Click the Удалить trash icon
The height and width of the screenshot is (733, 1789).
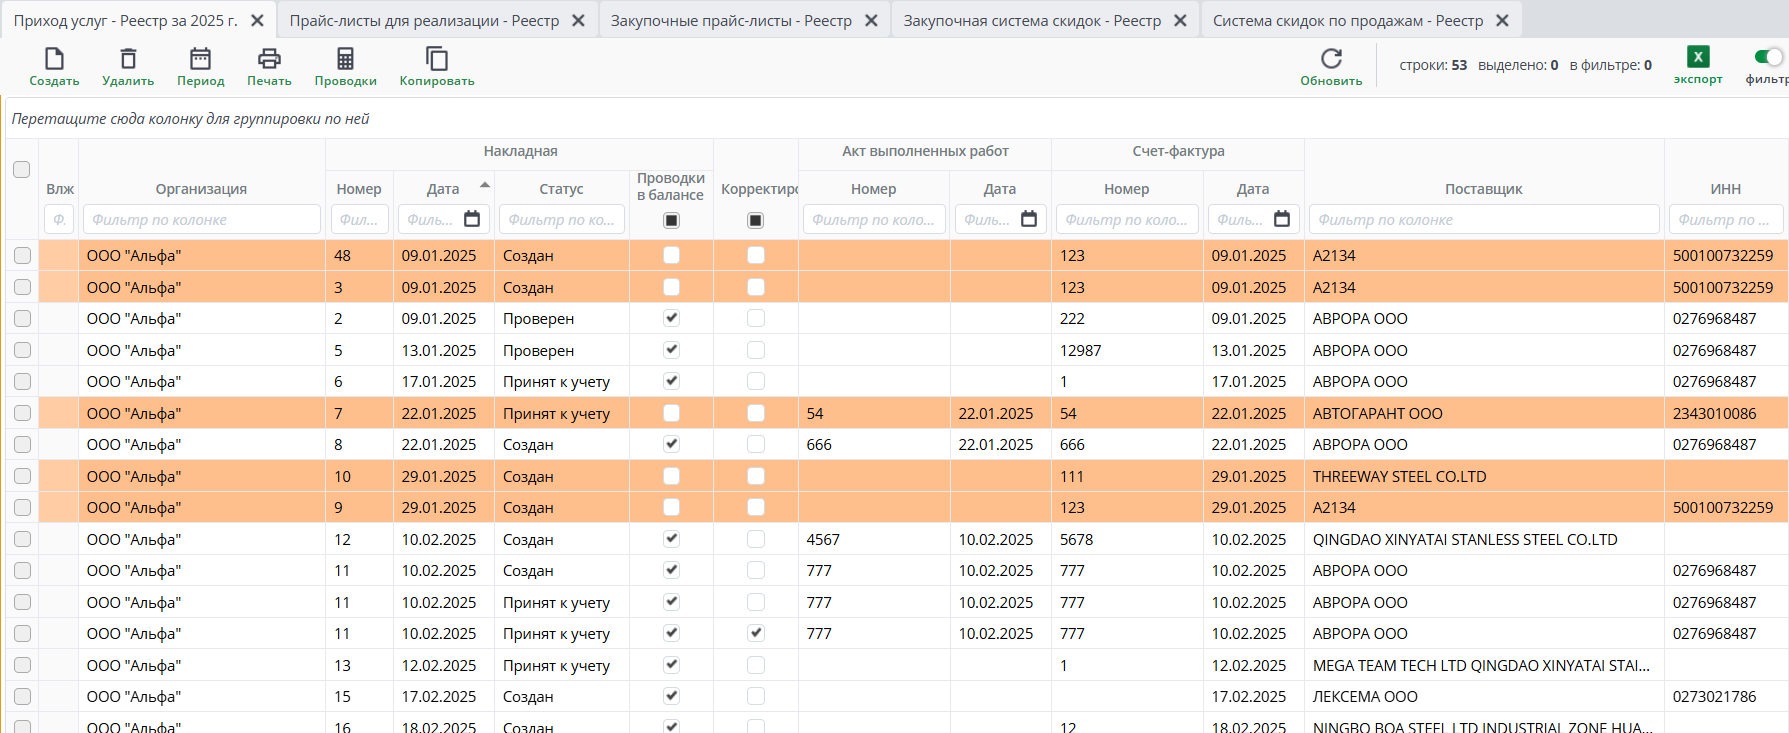128,59
